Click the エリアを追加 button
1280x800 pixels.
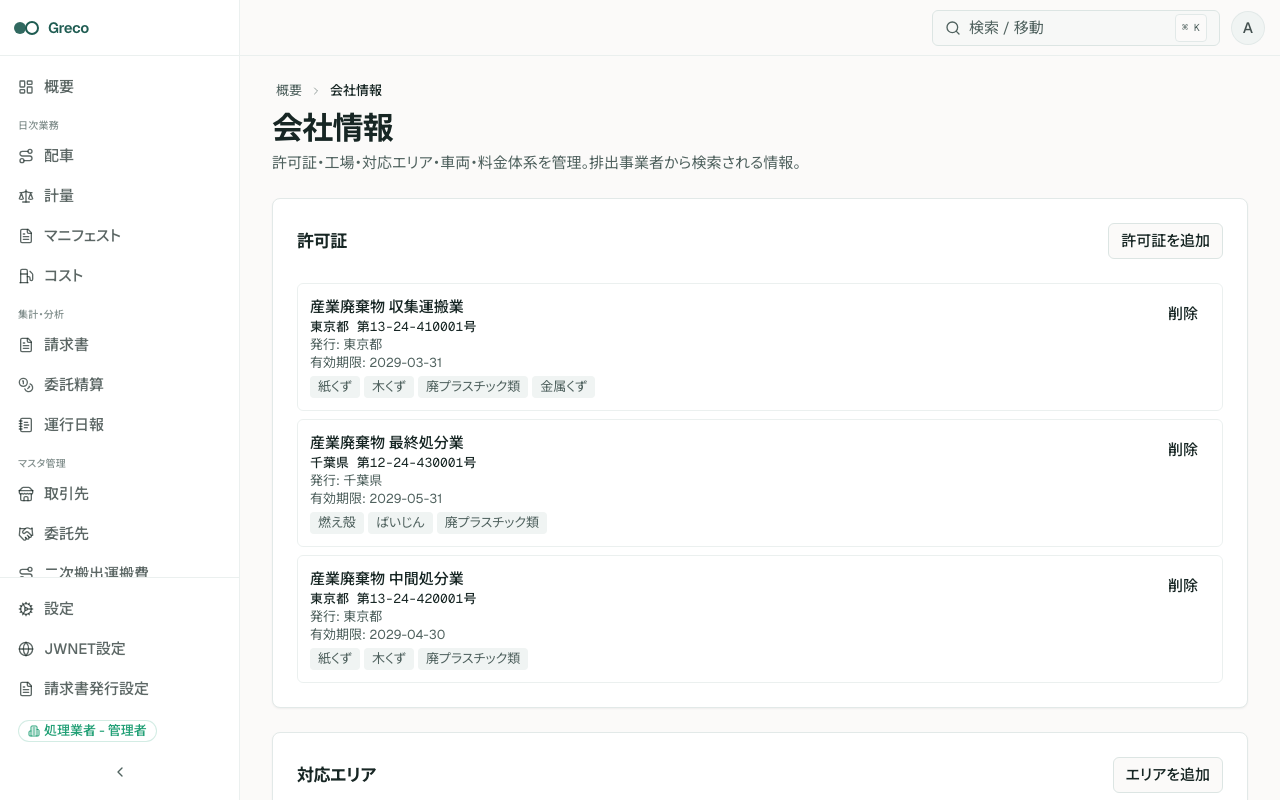(x=1168, y=775)
